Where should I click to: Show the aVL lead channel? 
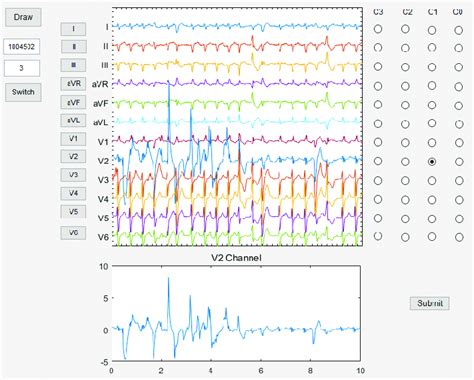(x=73, y=120)
